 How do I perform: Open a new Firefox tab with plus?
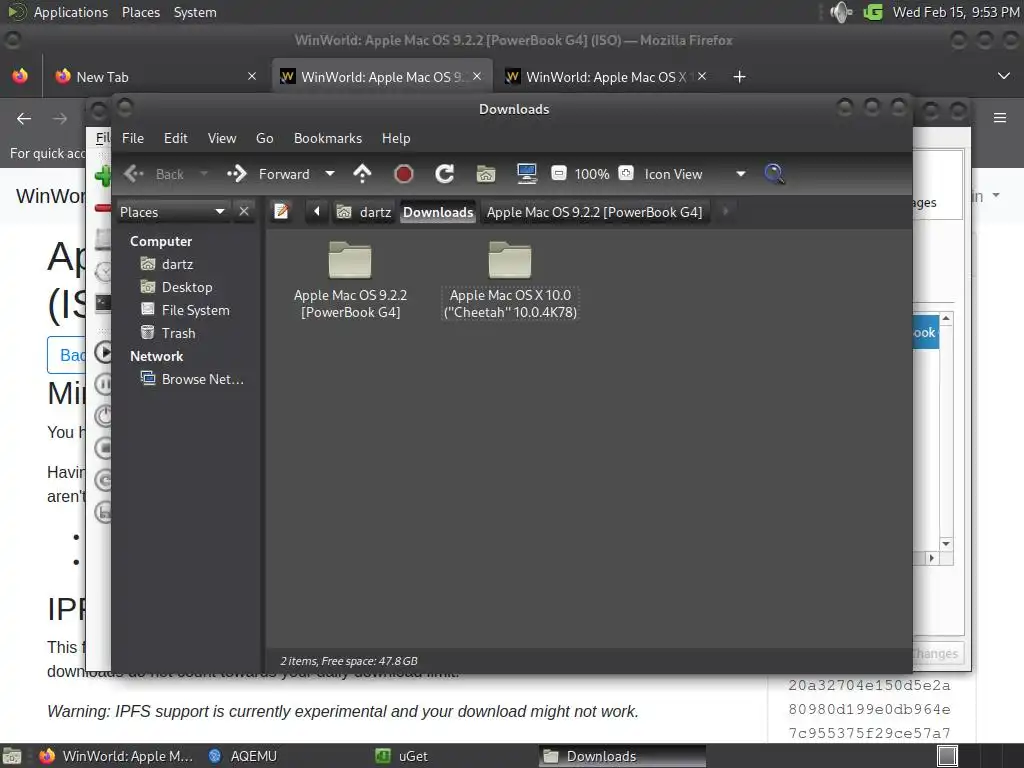pyautogui.click(x=739, y=77)
